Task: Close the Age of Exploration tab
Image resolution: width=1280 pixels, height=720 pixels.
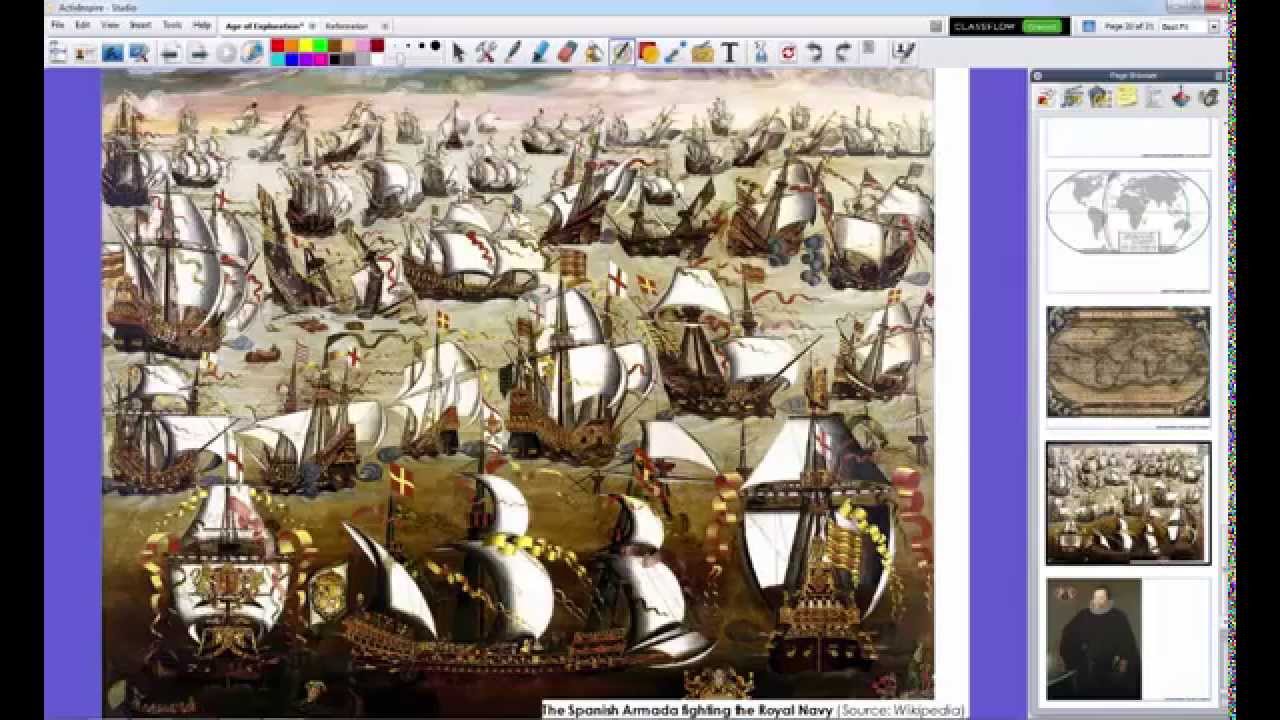Action: tap(312, 25)
